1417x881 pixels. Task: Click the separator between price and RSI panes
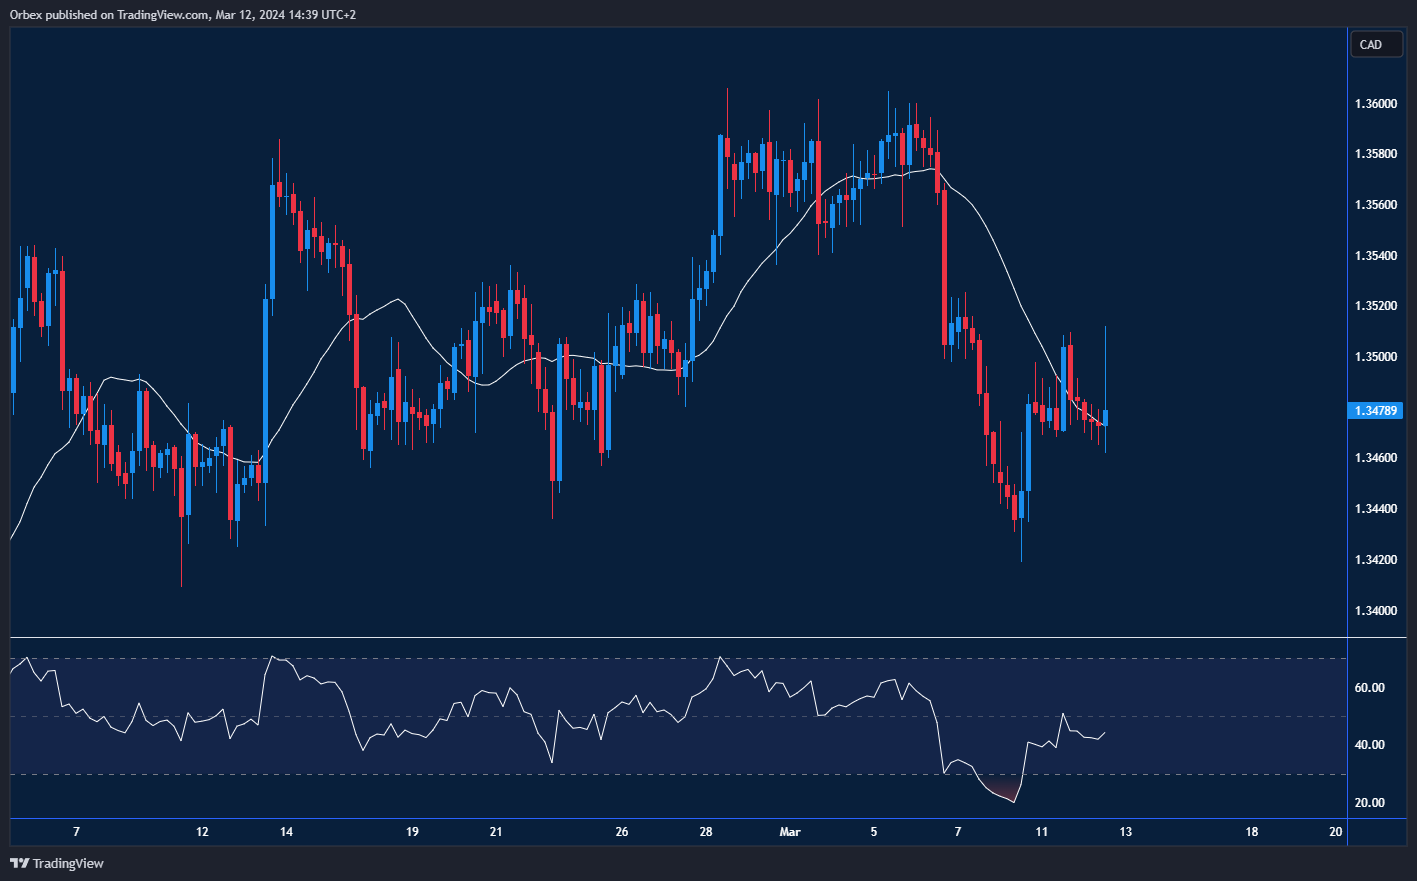[x=700, y=637]
